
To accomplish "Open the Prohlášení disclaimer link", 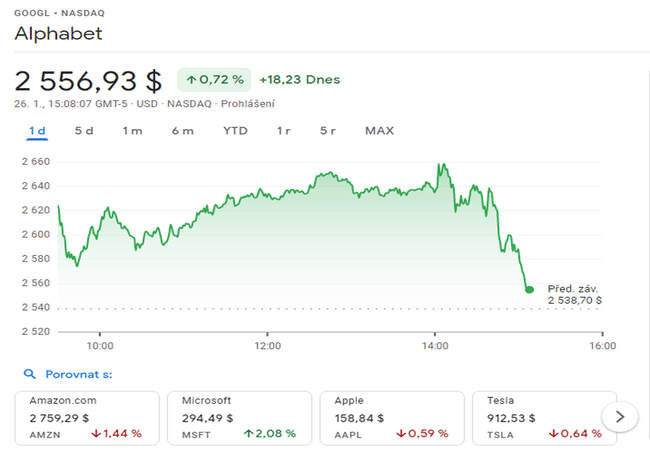I will point(249,104).
